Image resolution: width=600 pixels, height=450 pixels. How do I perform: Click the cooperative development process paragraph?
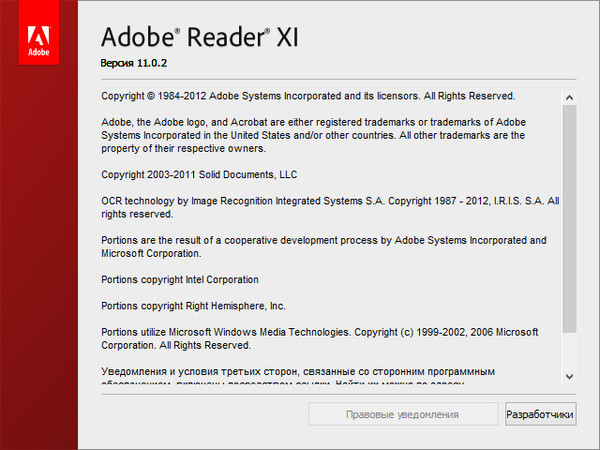click(324, 246)
